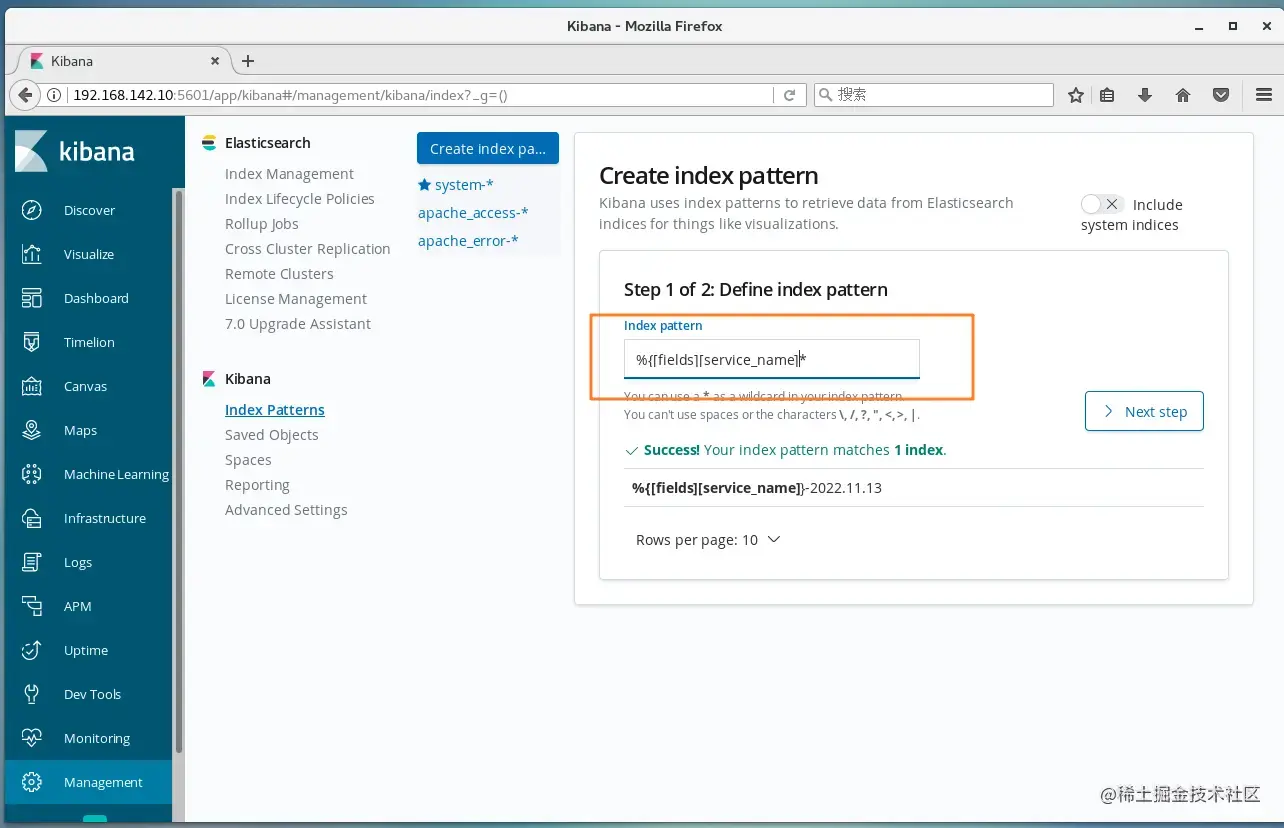The height and width of the screenshot is (828, 1284).
Task: Open License Management section
Action: coord(296,299)
